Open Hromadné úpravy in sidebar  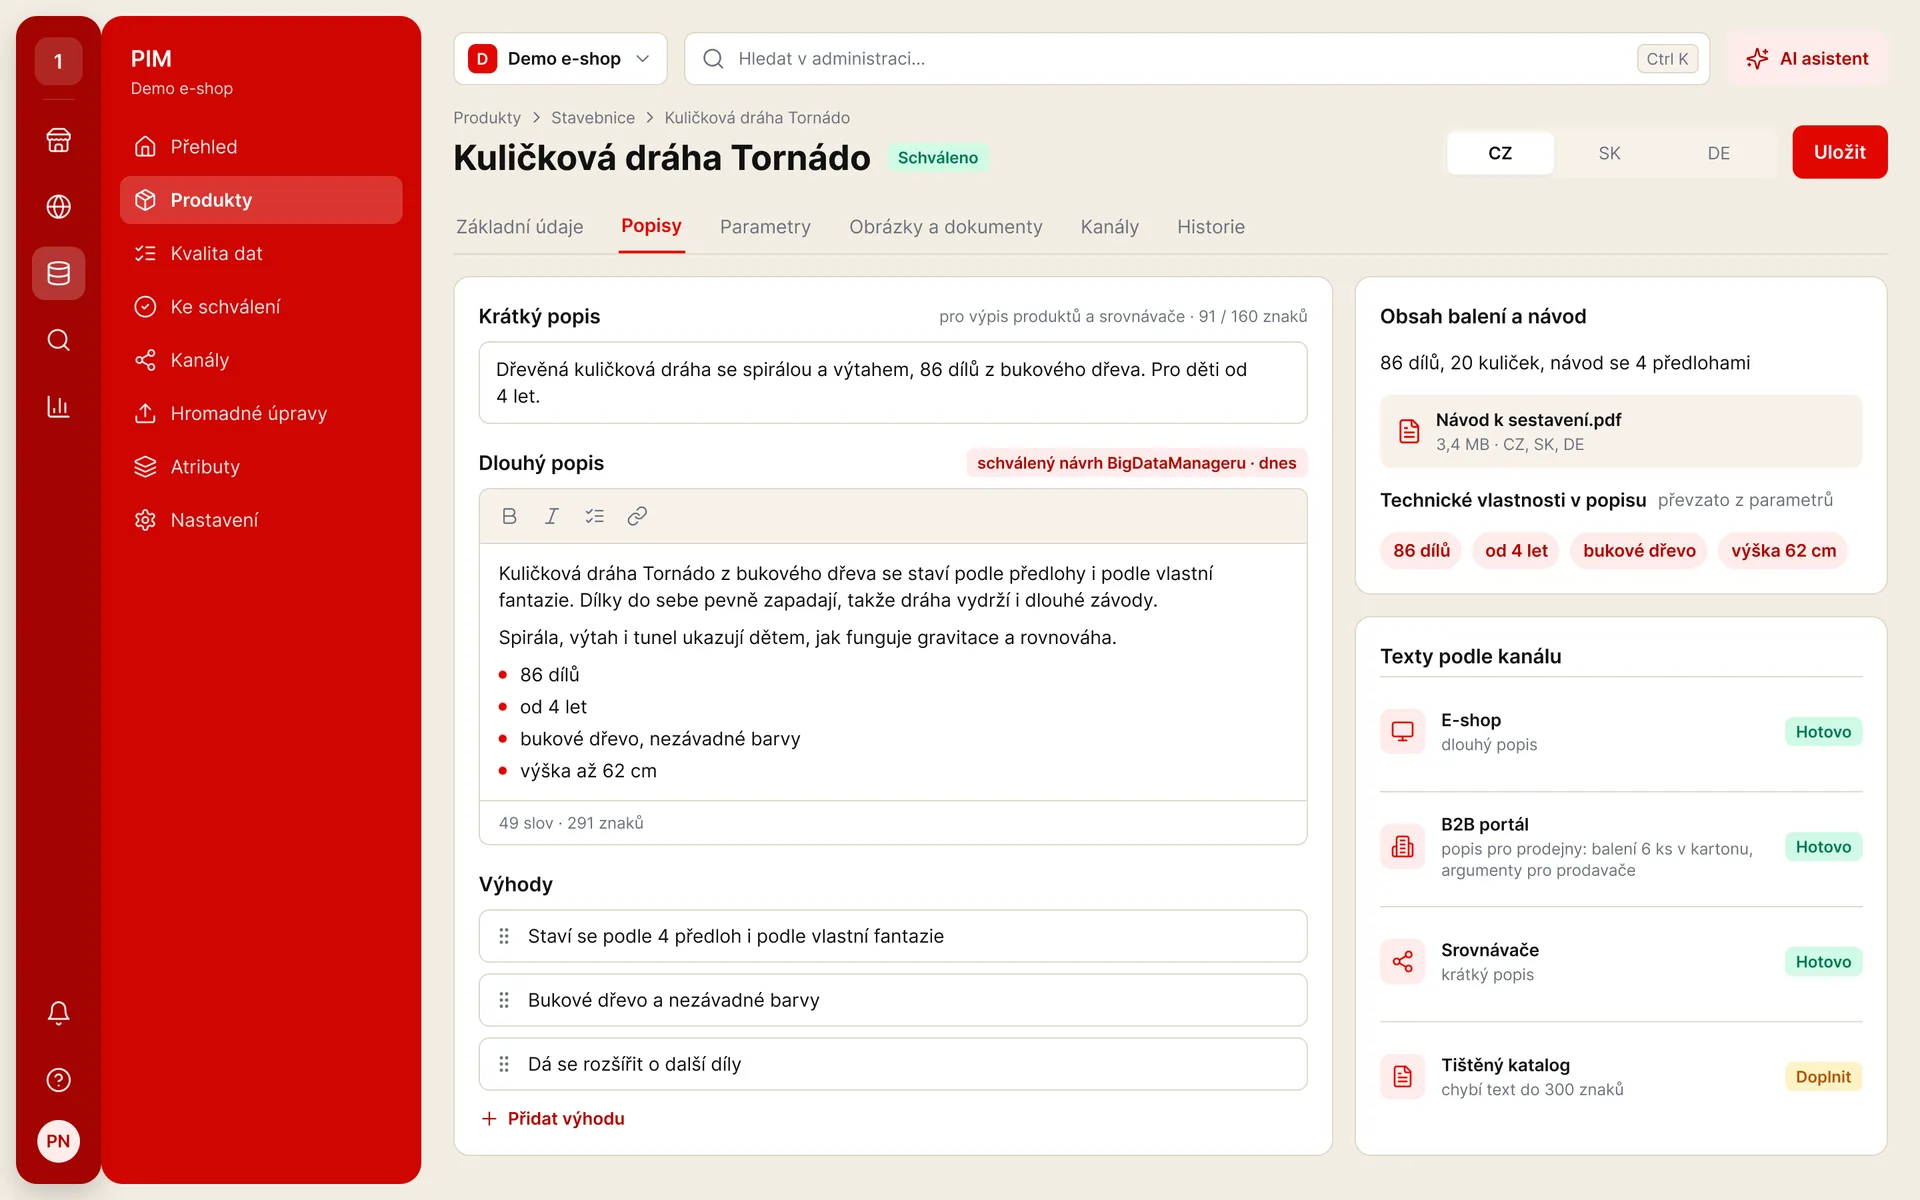(261, 413)
